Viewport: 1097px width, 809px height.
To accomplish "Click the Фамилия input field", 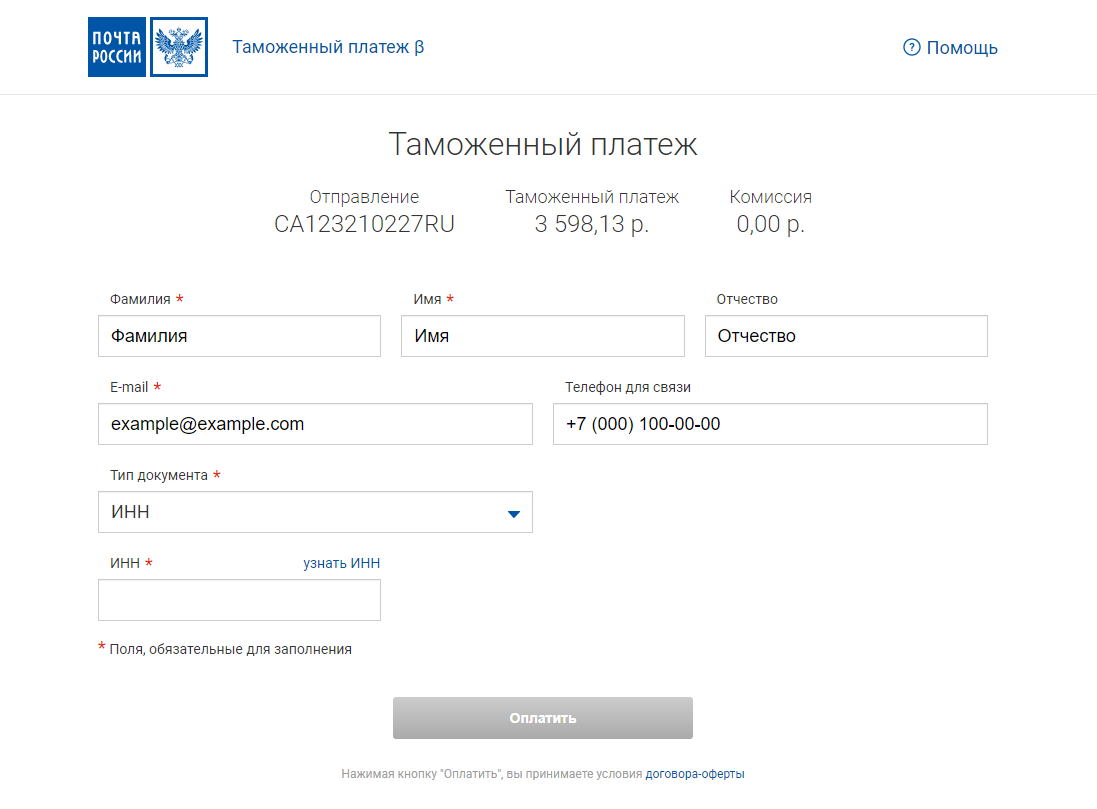I will click(239, 336).
